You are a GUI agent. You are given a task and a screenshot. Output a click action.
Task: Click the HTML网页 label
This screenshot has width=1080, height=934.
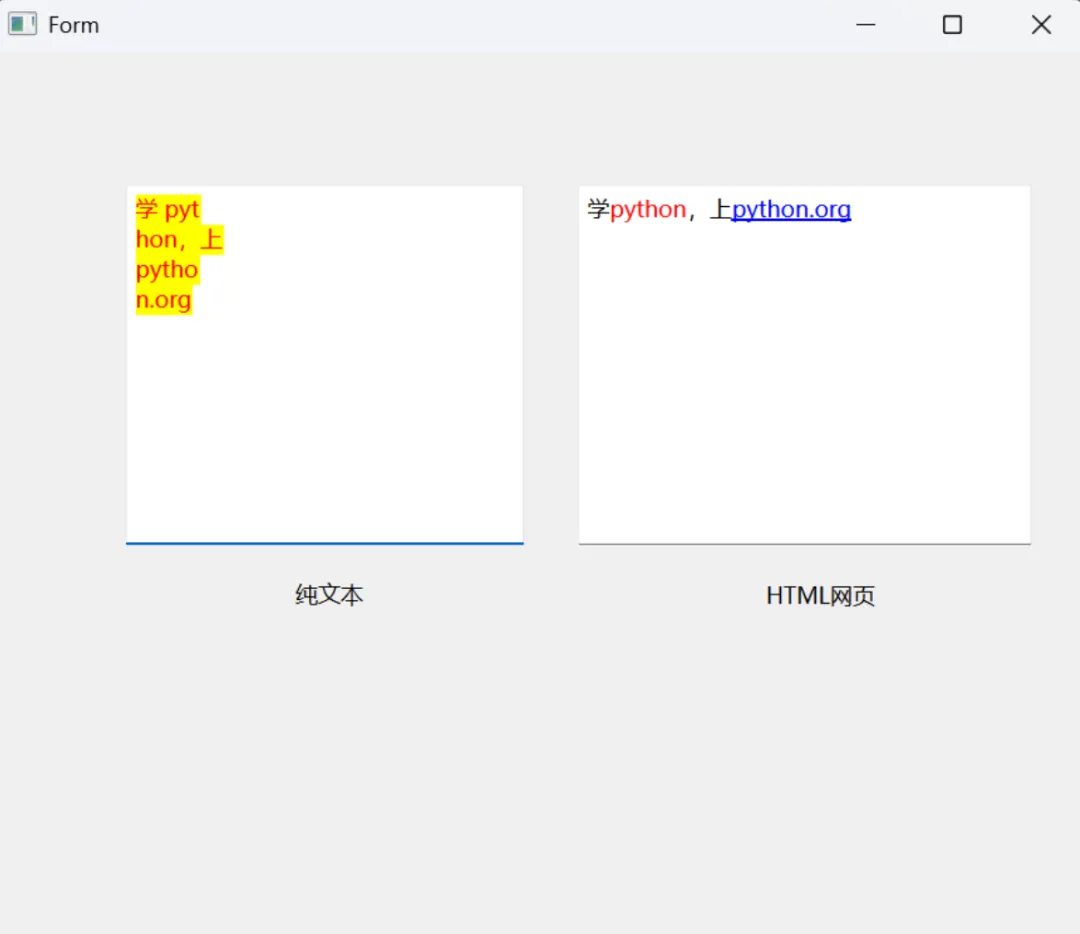pyautogui.click(x=820, y=596)
